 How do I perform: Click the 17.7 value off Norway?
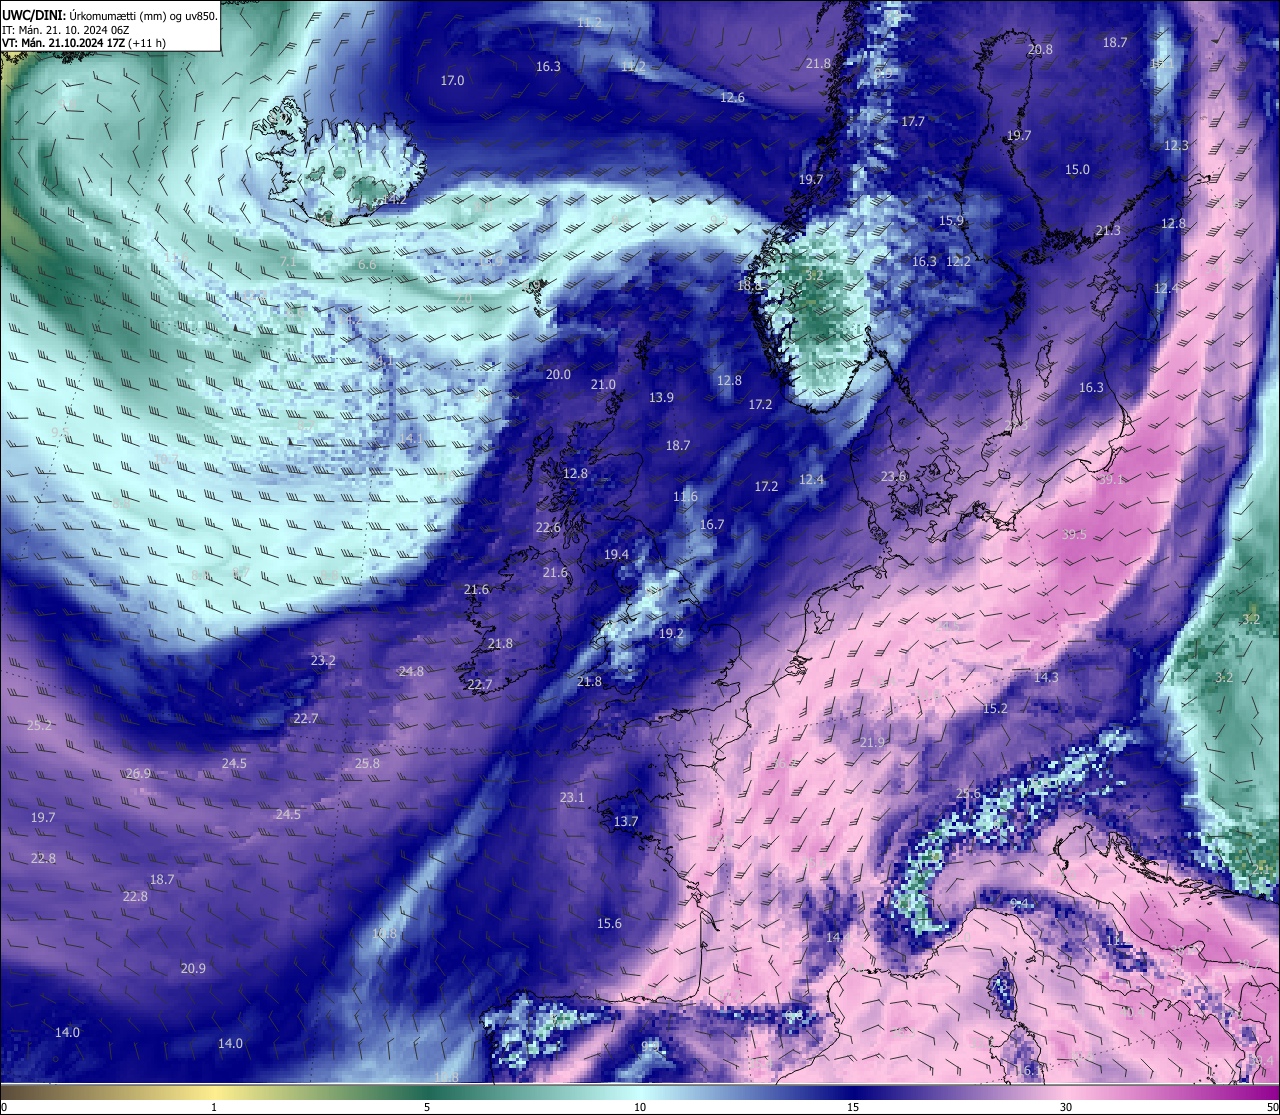(912, 121)
